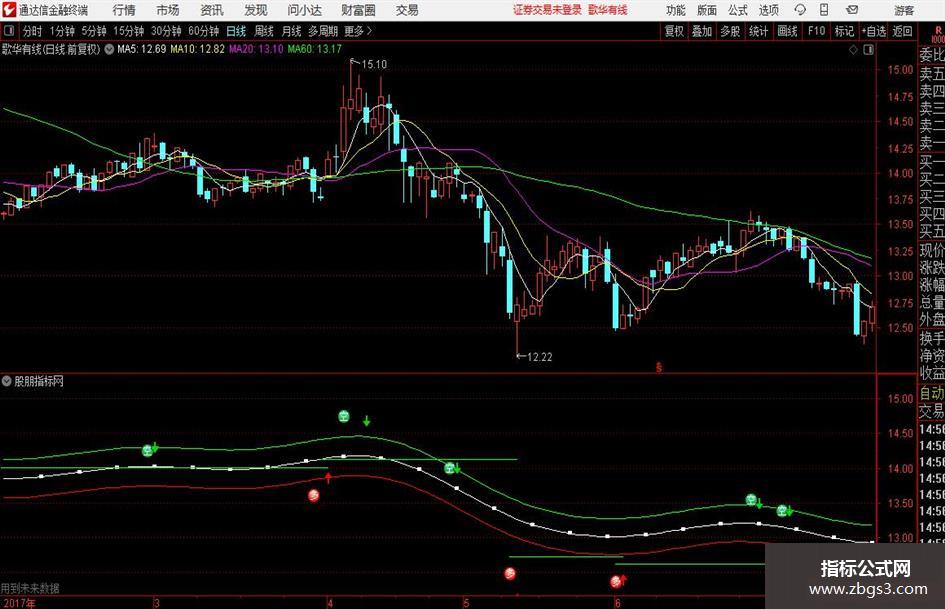Open the 资讯 menu
The height and width of the screenshot is (609, 945).
(x=212, y=10)
